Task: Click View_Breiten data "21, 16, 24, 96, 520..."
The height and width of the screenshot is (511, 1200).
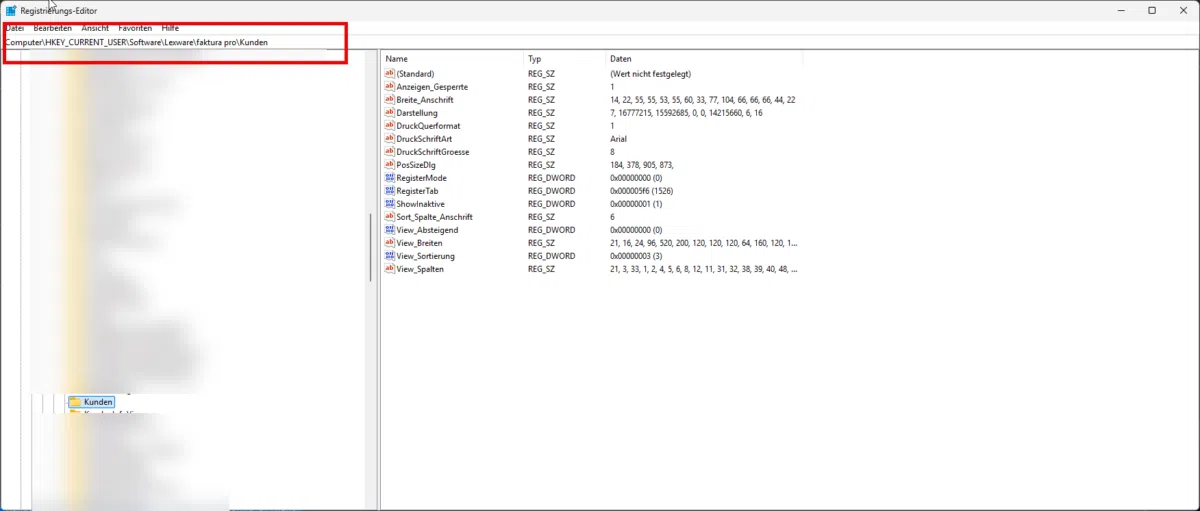Action: pyautogui.click(x=704, y=243)
